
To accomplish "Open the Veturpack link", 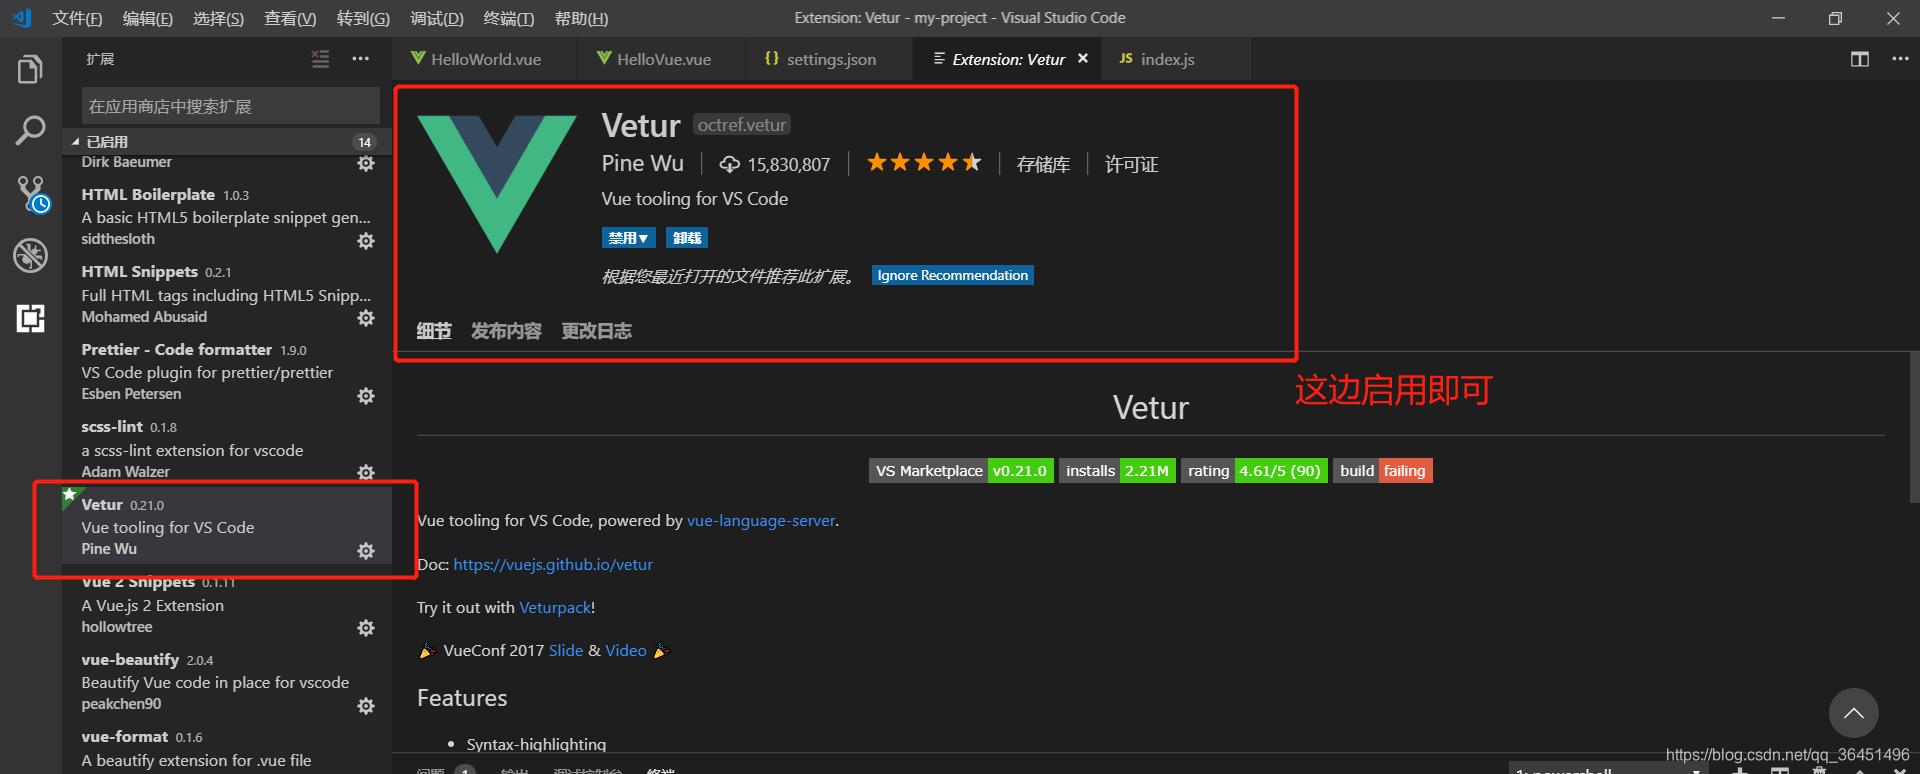I will coord(555,607).
